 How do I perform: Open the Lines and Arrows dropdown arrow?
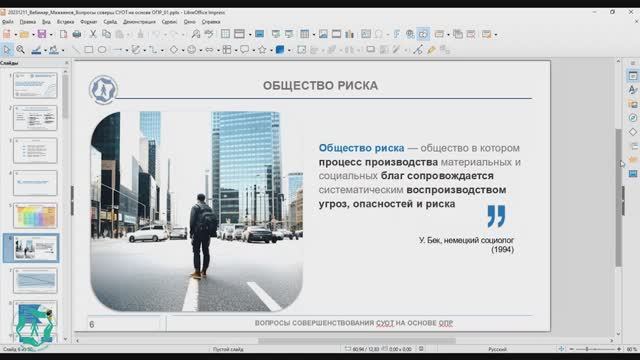[x=127, y=50]
